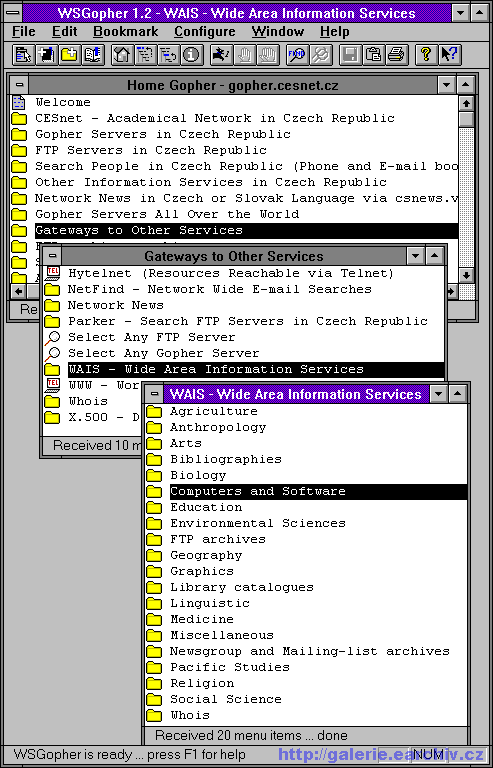Click the open-book Bookmarks toolbar icon
Viewport: 493px width, 768px height.
[94, 54]
